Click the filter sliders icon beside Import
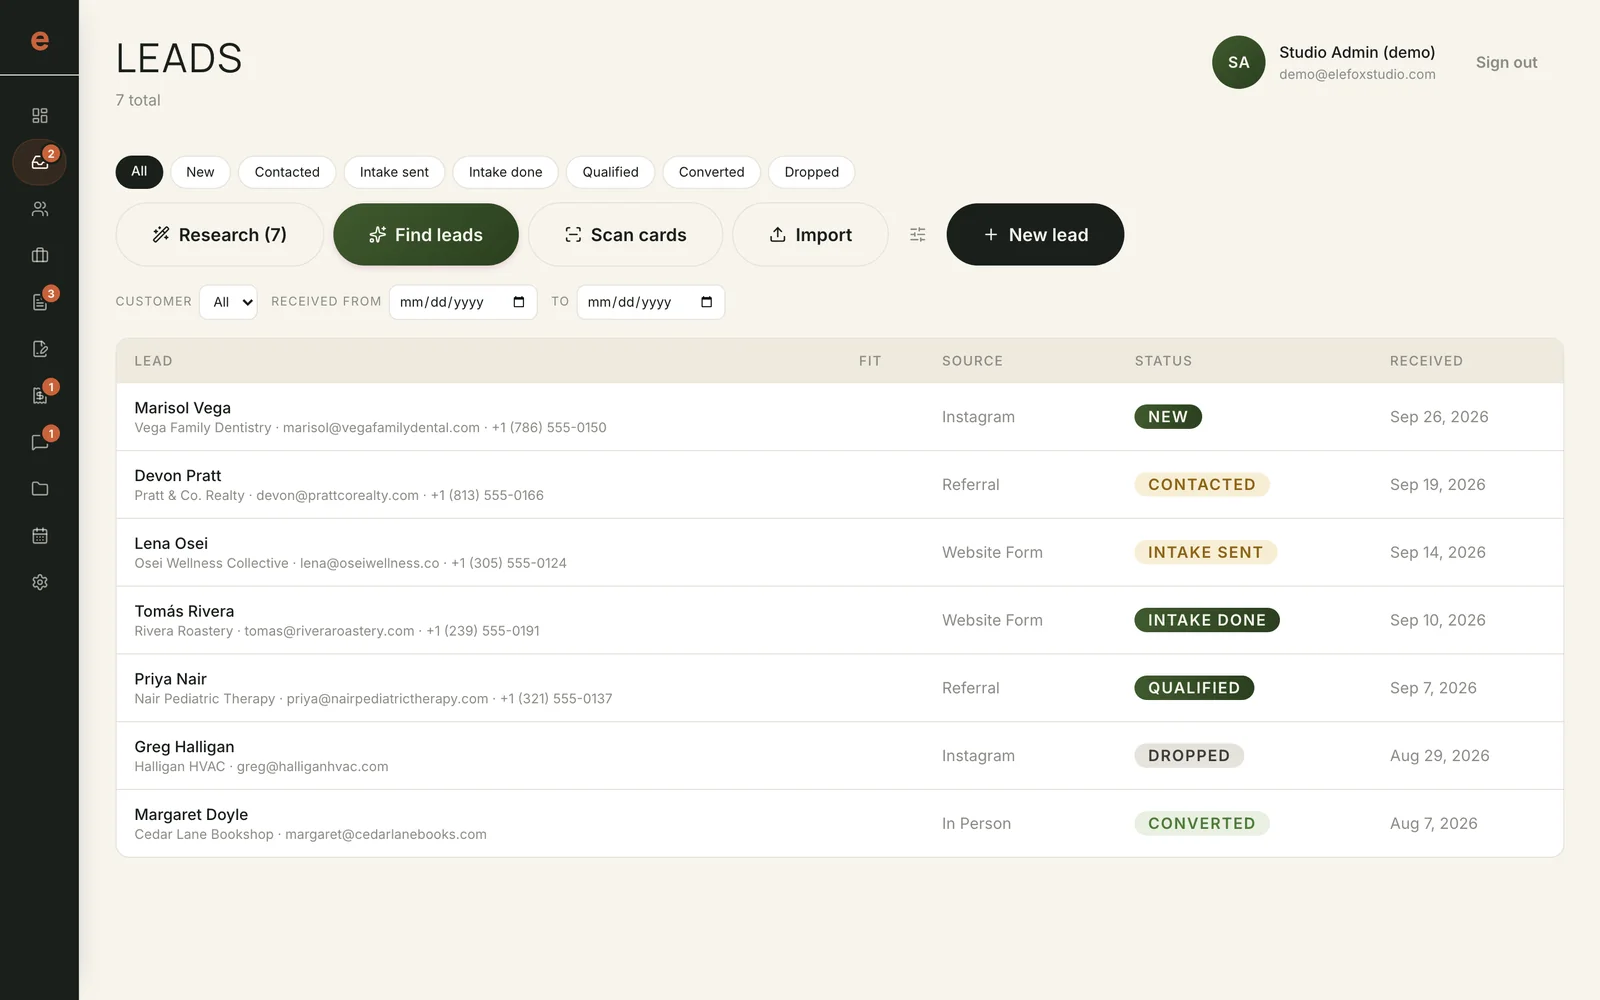1600x1000 pixels. [x=917, y=235]
